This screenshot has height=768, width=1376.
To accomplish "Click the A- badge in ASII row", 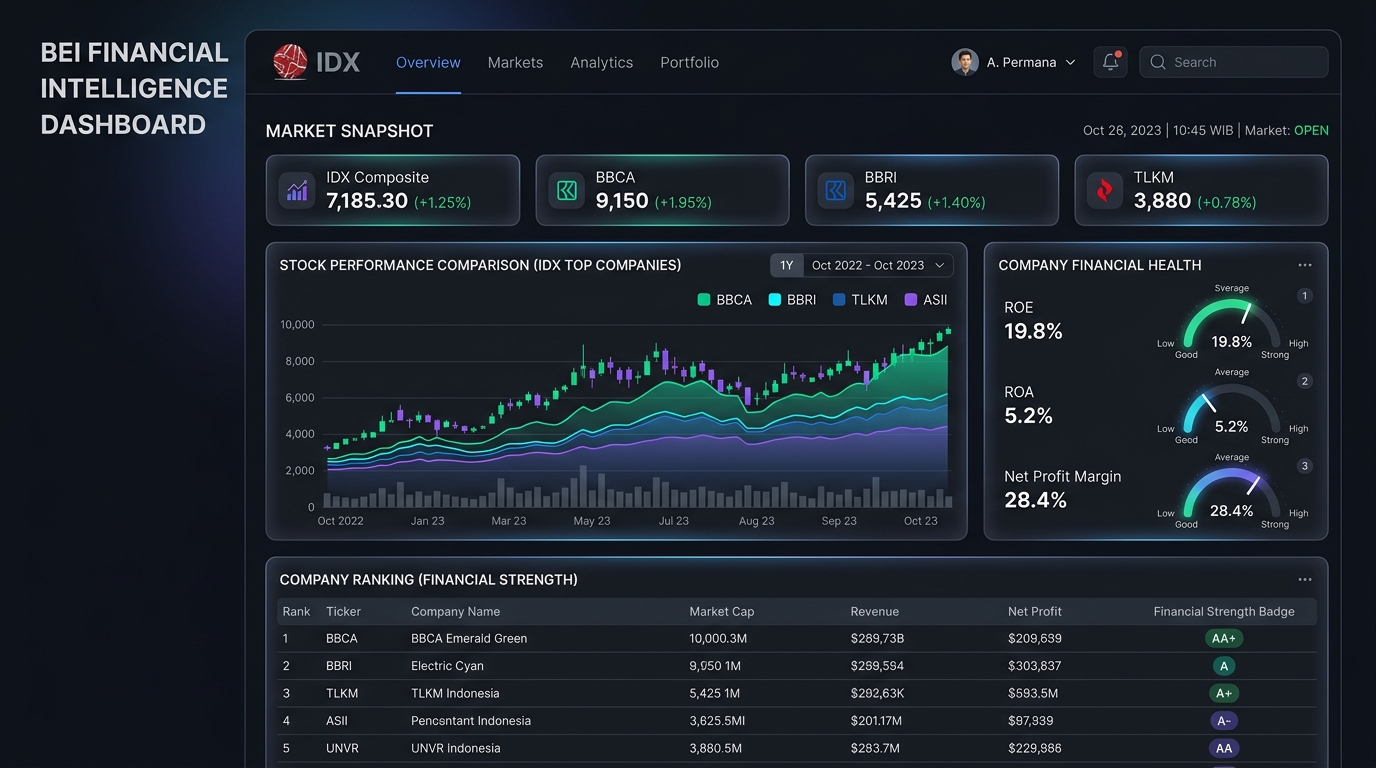I will pyautogui.click(x=1224, y=721).
